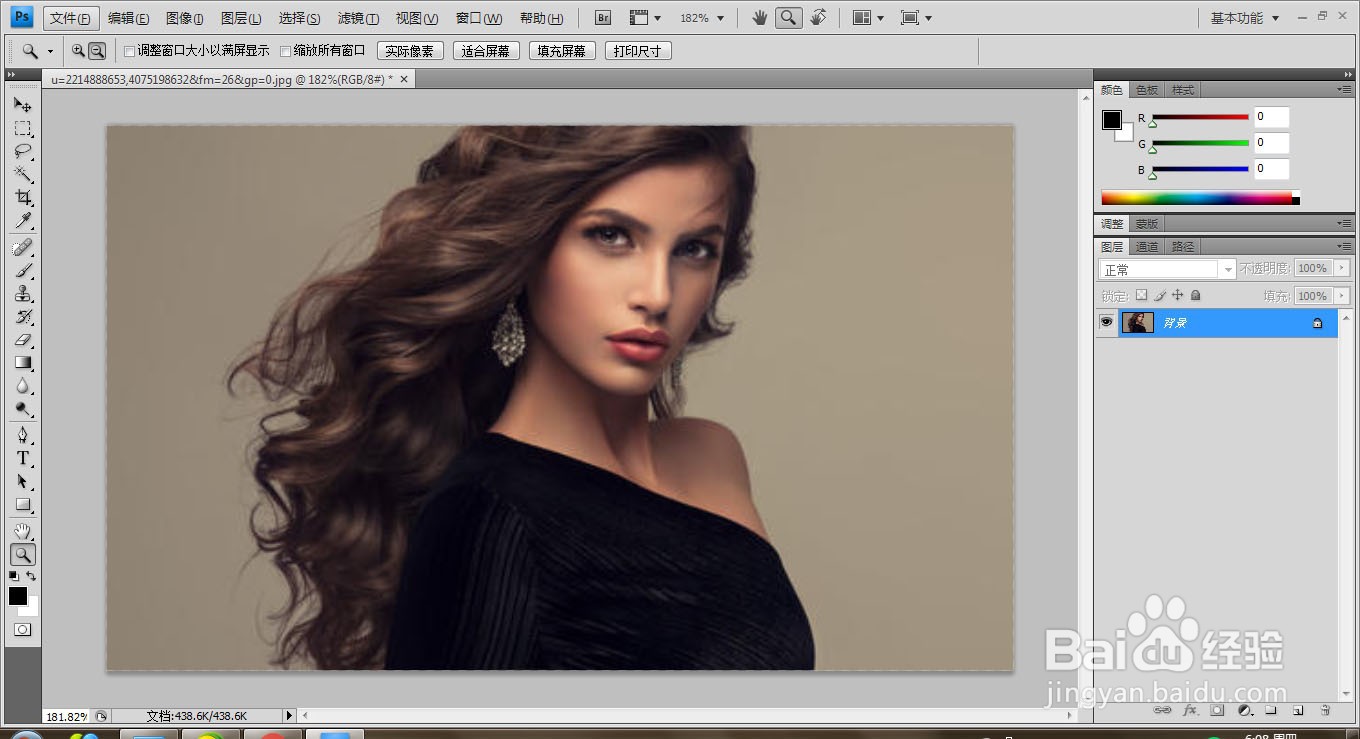Launch Bridge with Br button

[602, 18]
